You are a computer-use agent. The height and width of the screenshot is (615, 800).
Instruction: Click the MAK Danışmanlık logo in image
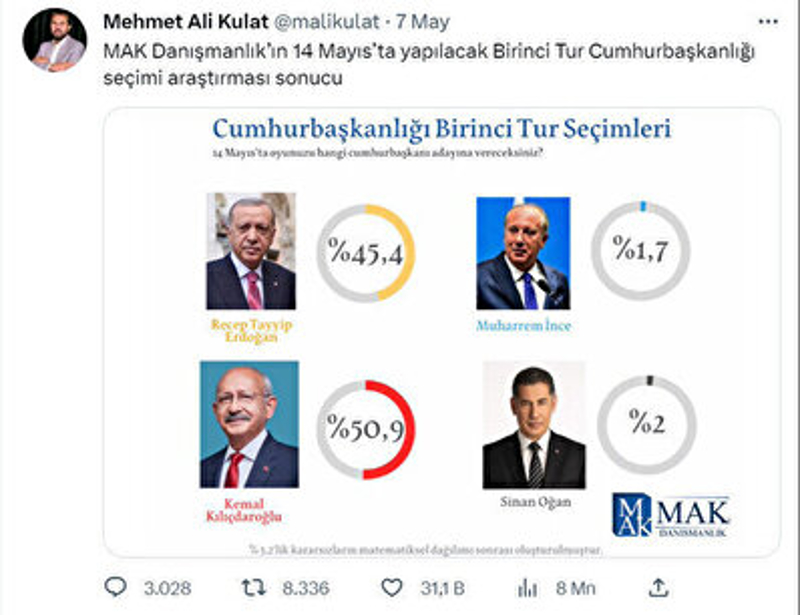pos(671,515)
